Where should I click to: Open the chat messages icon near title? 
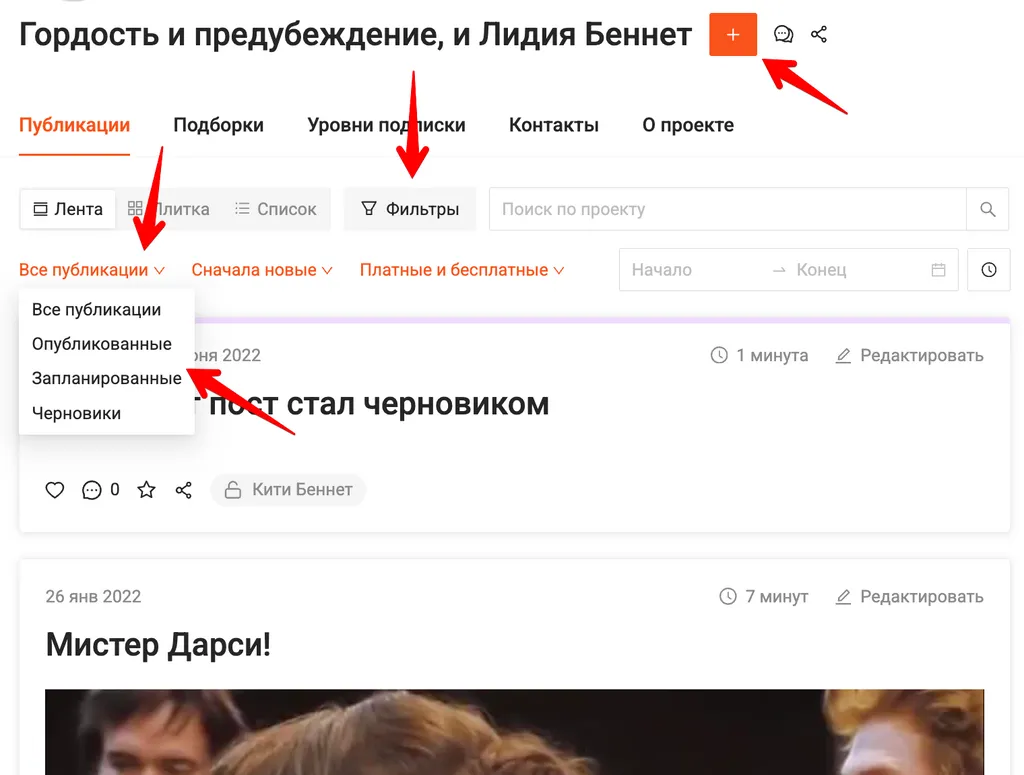coord(784,35)
